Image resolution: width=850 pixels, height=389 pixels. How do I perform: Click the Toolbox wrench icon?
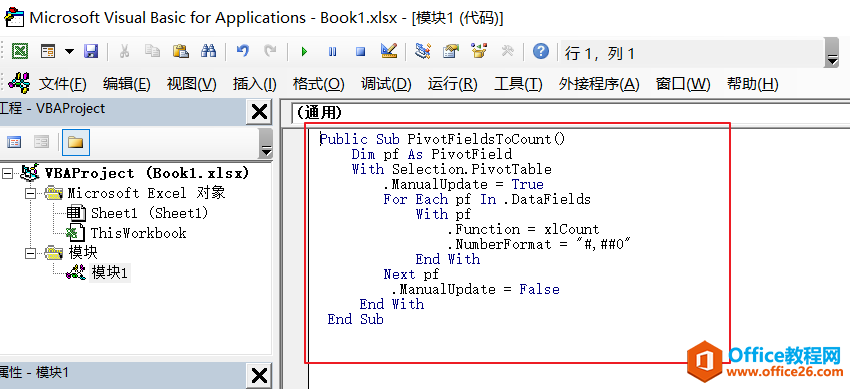507,51
